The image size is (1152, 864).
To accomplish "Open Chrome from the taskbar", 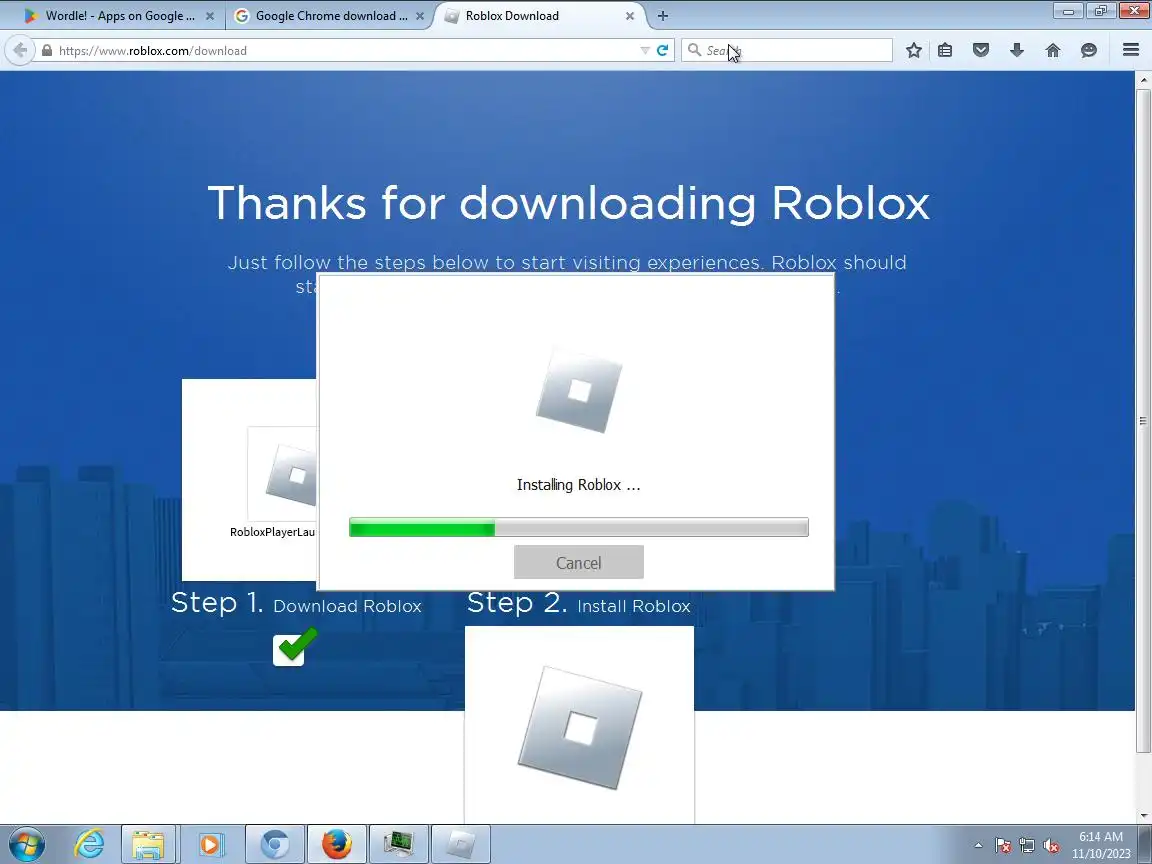I will pyautogui.click(x=274, y=844).
